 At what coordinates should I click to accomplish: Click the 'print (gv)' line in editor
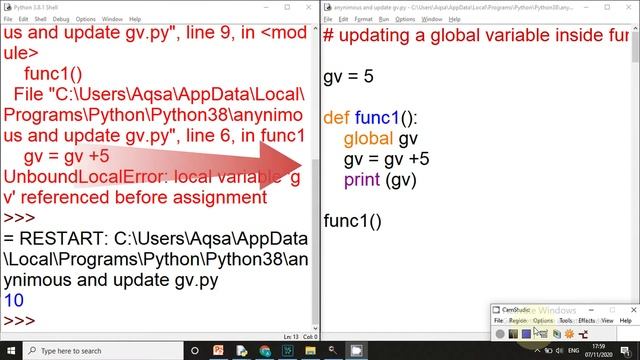[380, 180]
